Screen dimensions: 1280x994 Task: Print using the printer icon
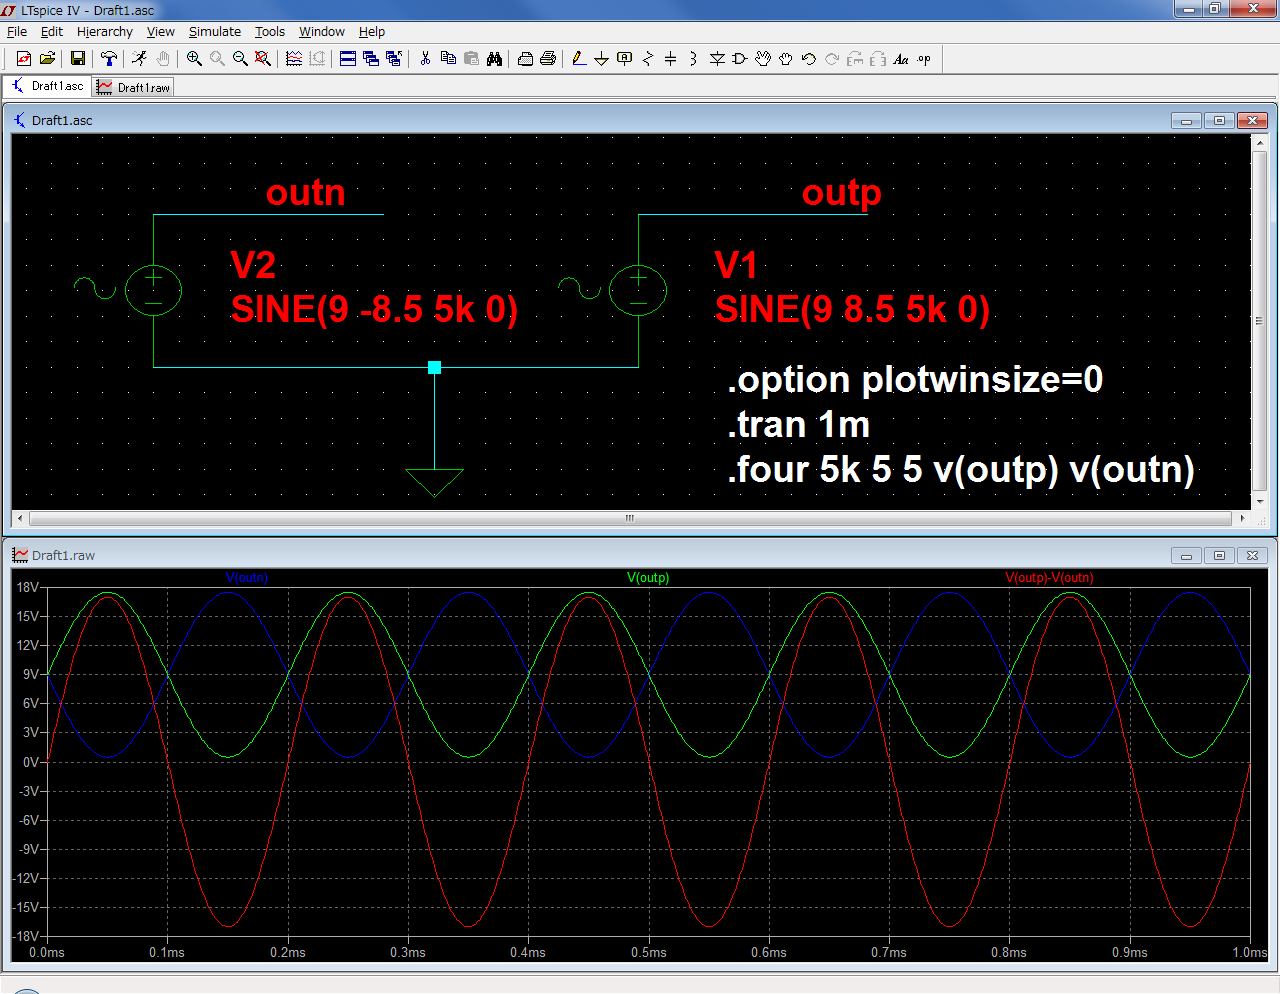(x=548, y=59)
